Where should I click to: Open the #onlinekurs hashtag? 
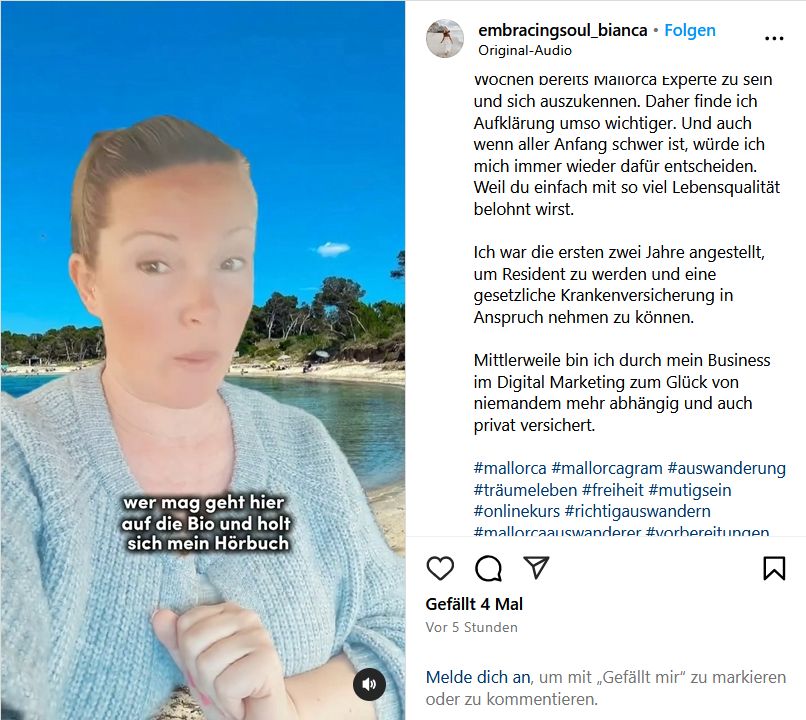point(517,511)
